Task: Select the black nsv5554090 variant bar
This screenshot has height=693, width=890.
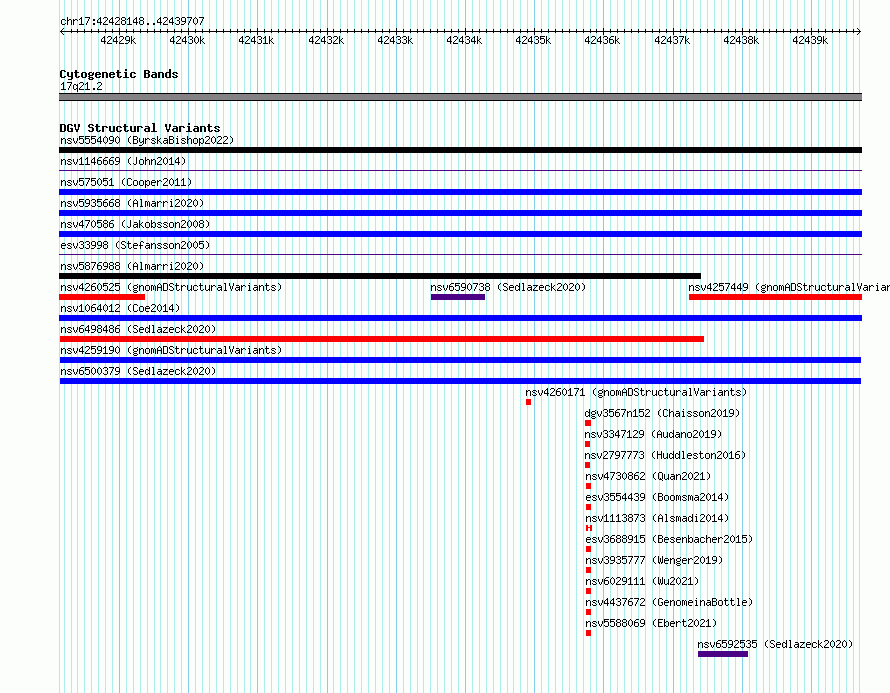Action: (x=460, y=150)
